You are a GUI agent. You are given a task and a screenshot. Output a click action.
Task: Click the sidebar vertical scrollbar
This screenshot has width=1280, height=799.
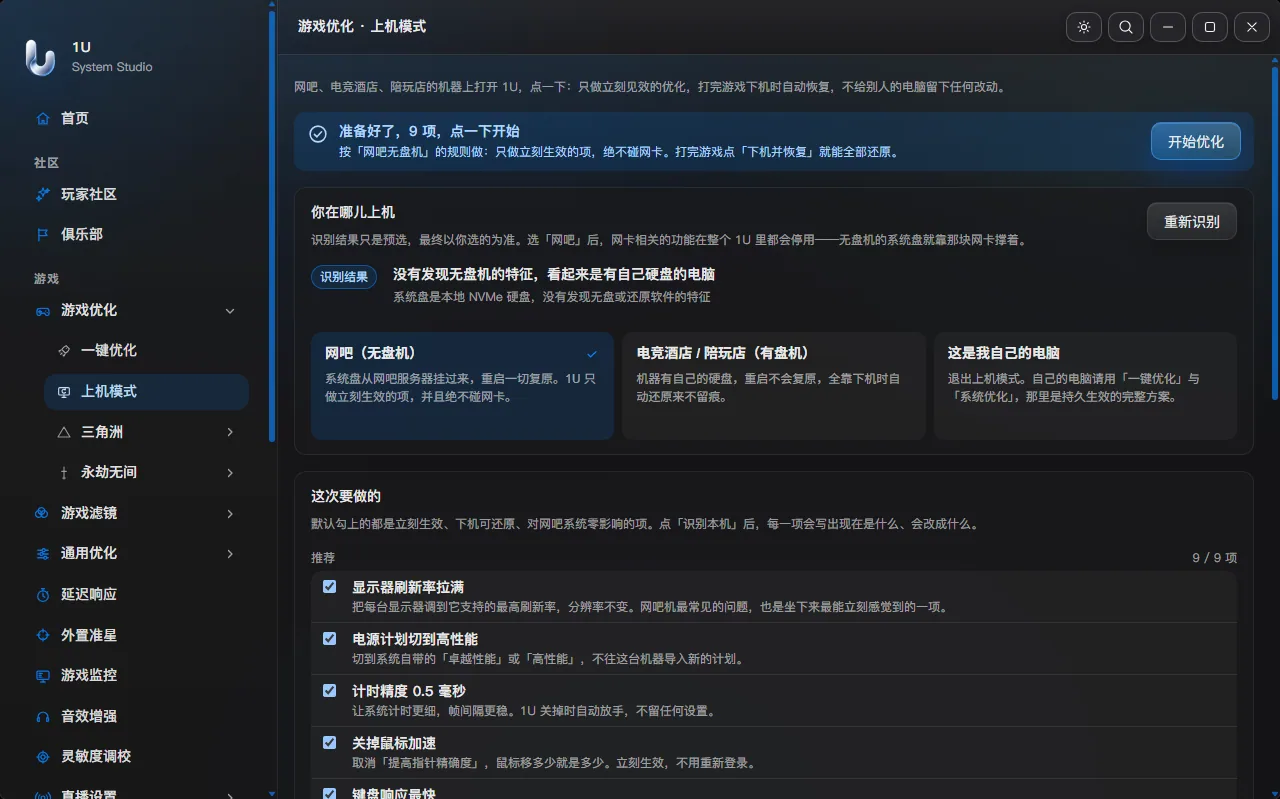coord(272,228)
